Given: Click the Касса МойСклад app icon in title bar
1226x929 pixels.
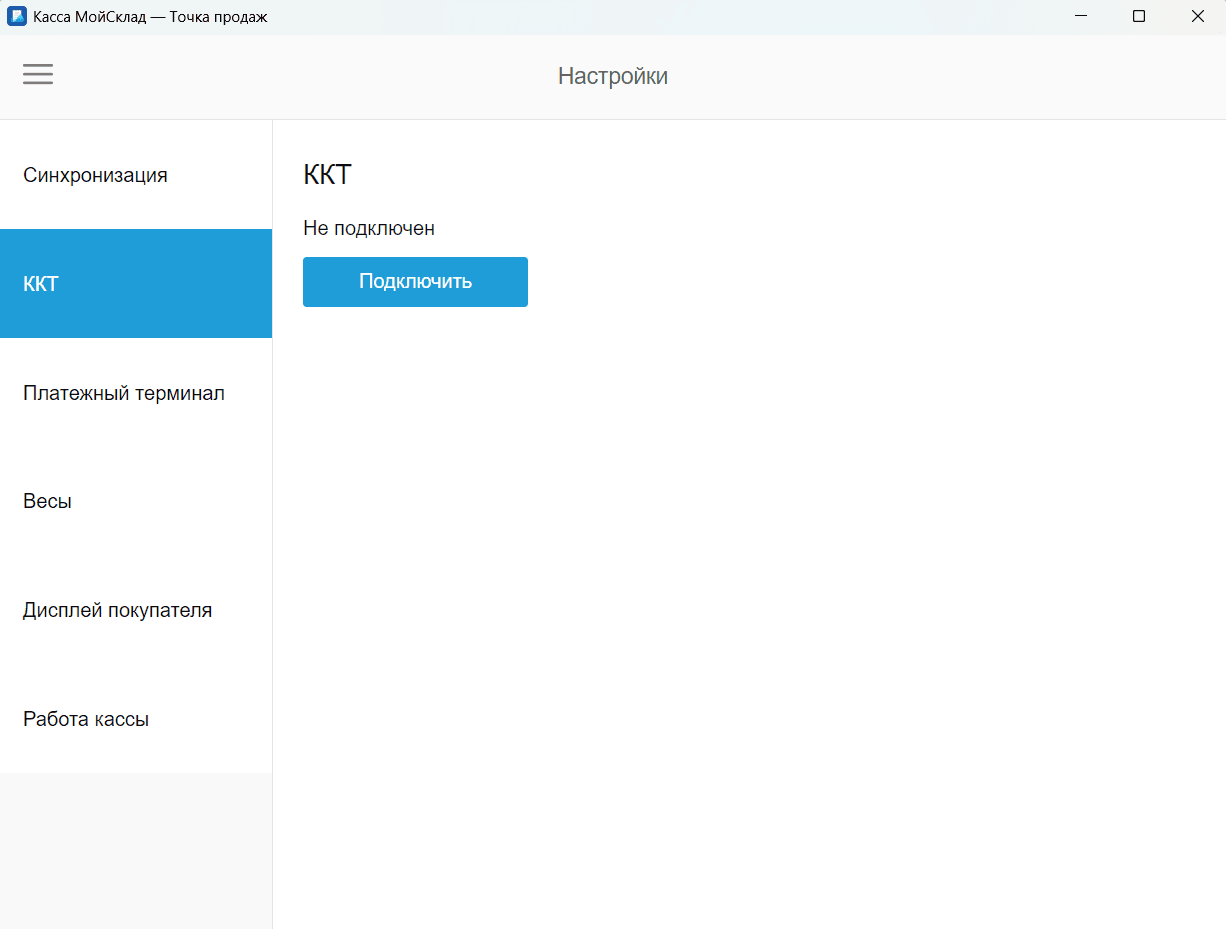Looking at the screenshot, I should coord(16,17).
